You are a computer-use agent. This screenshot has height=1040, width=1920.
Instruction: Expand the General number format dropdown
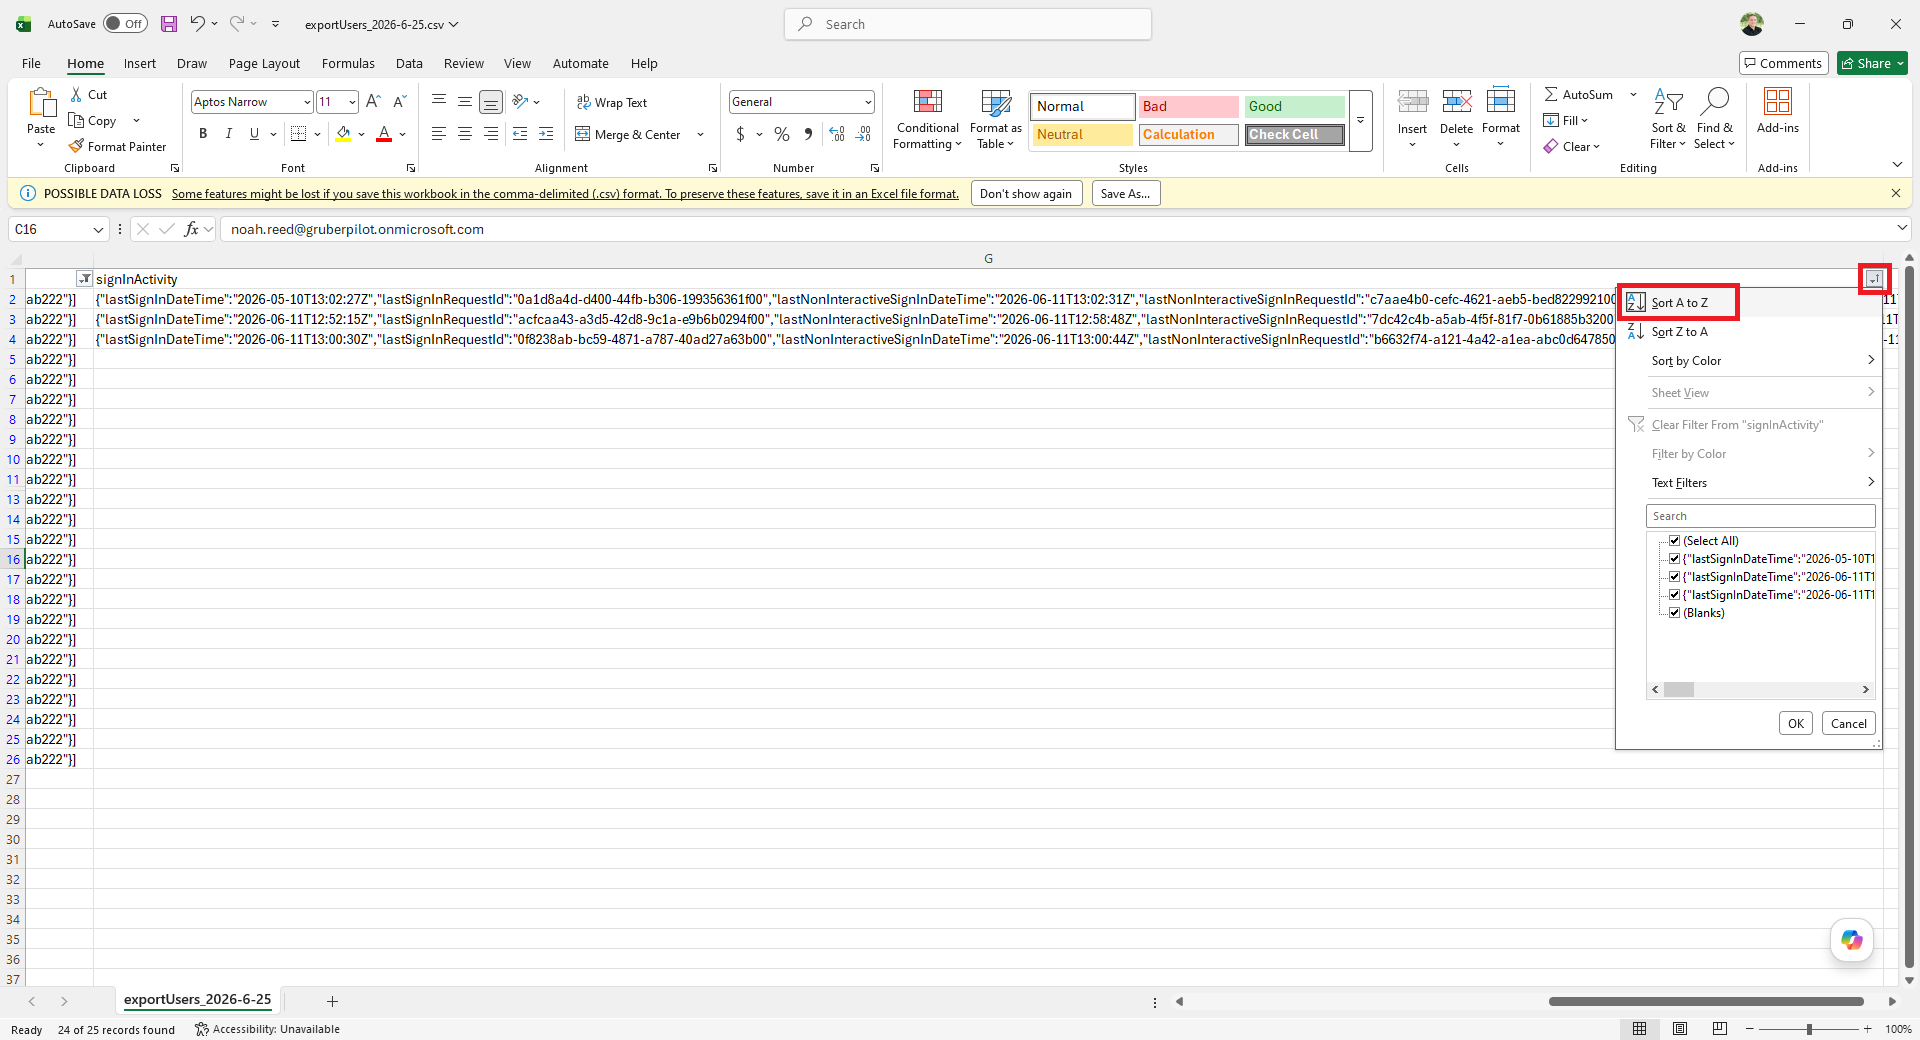[868, 102]
